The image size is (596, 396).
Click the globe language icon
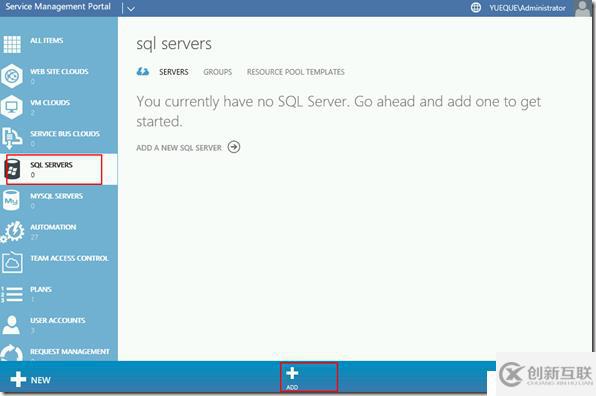pos(476,8)
